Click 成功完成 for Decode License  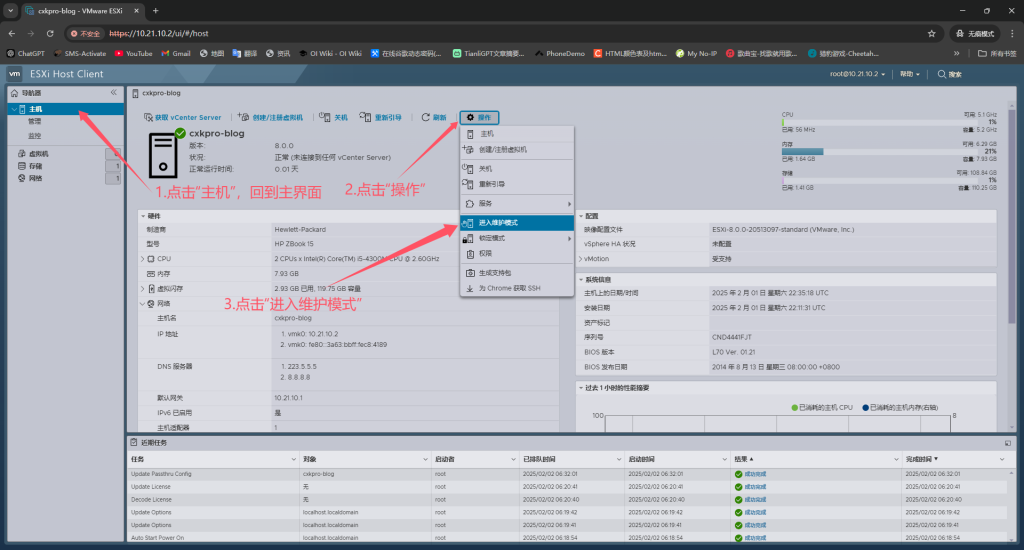click(755, 500)
